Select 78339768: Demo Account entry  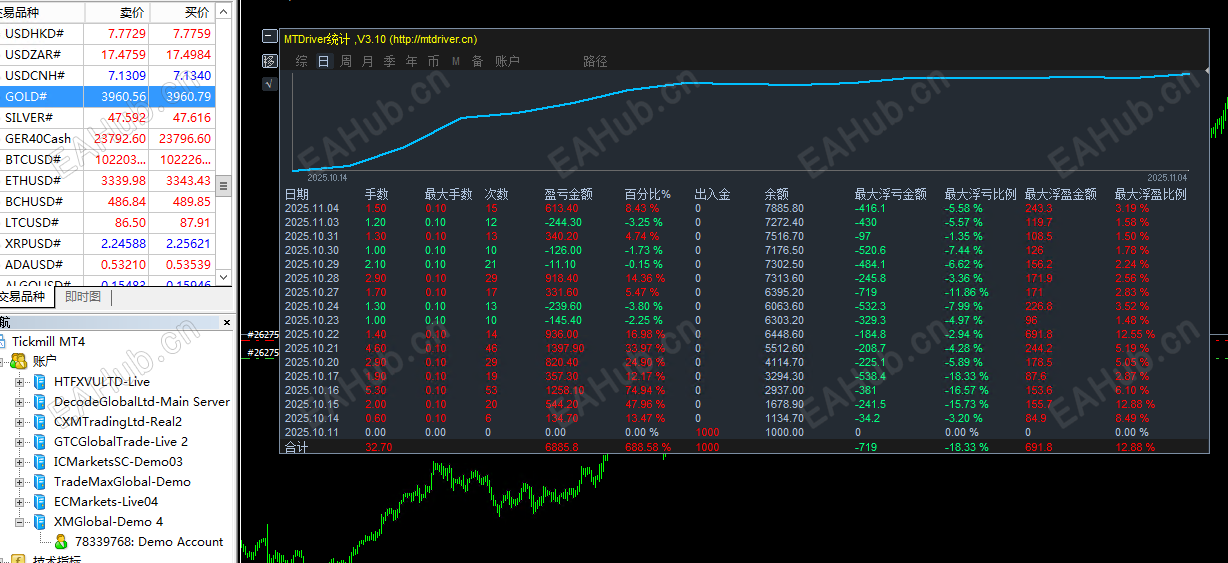click(149, 541)
